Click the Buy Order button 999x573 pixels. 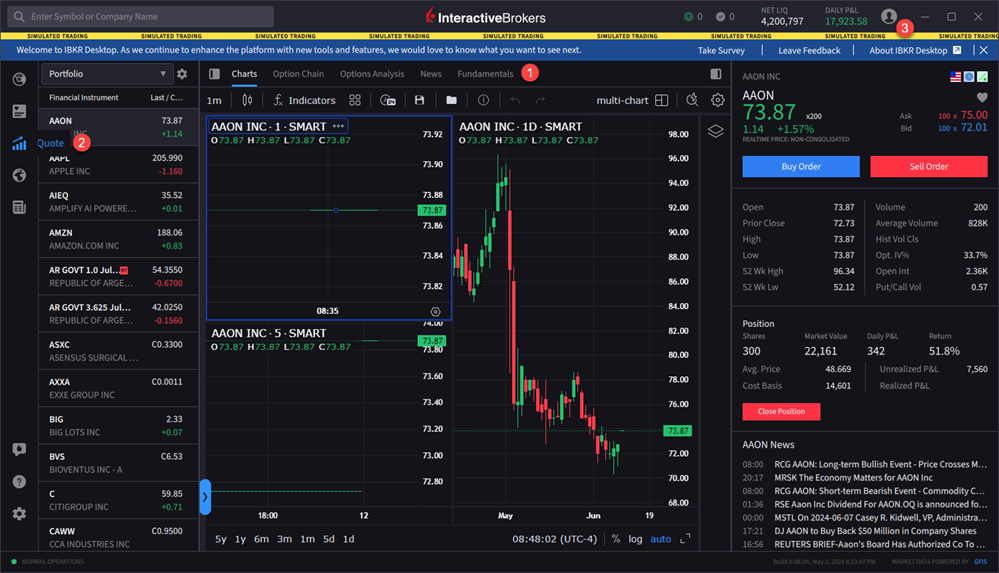pos(801,166)
